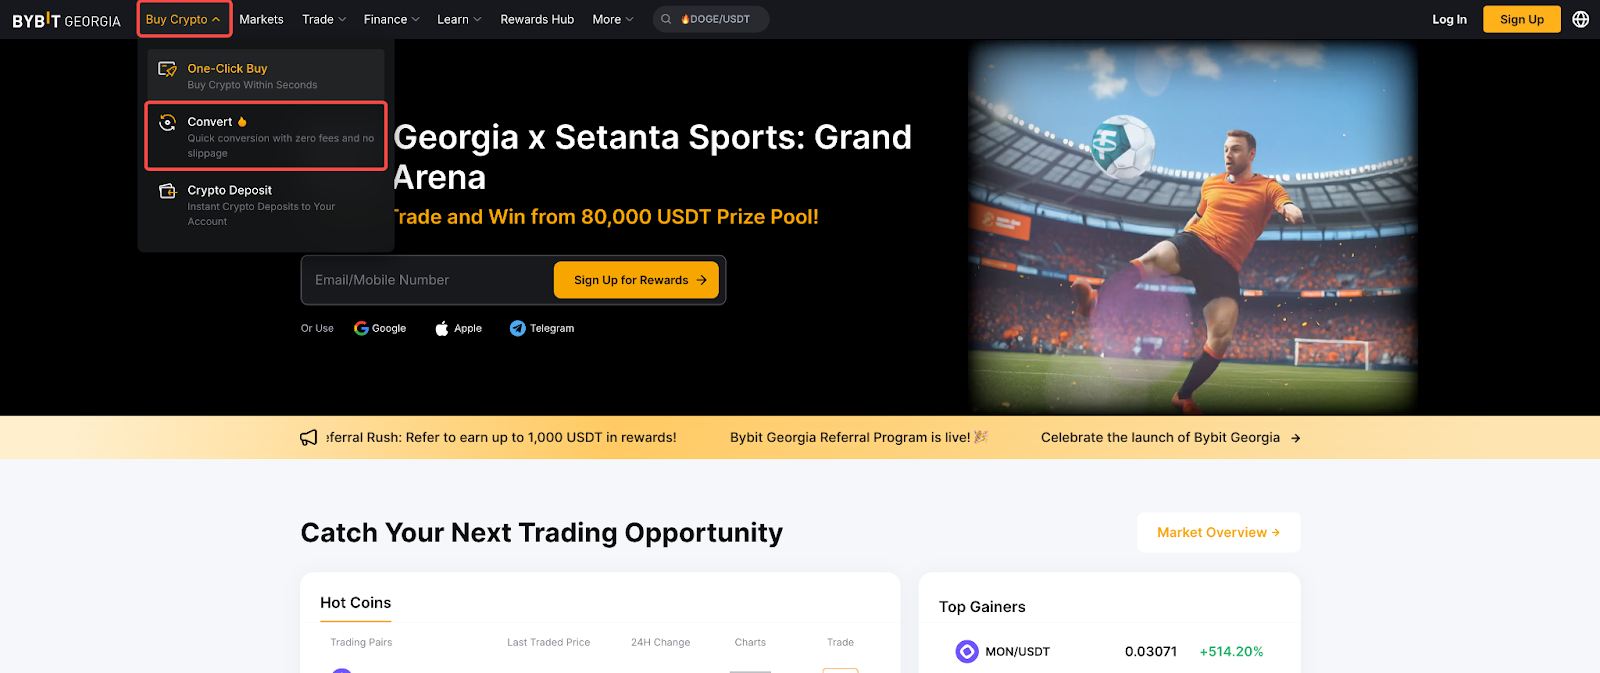
Task: Open the More dropdown menu
Action: [613, 19]
